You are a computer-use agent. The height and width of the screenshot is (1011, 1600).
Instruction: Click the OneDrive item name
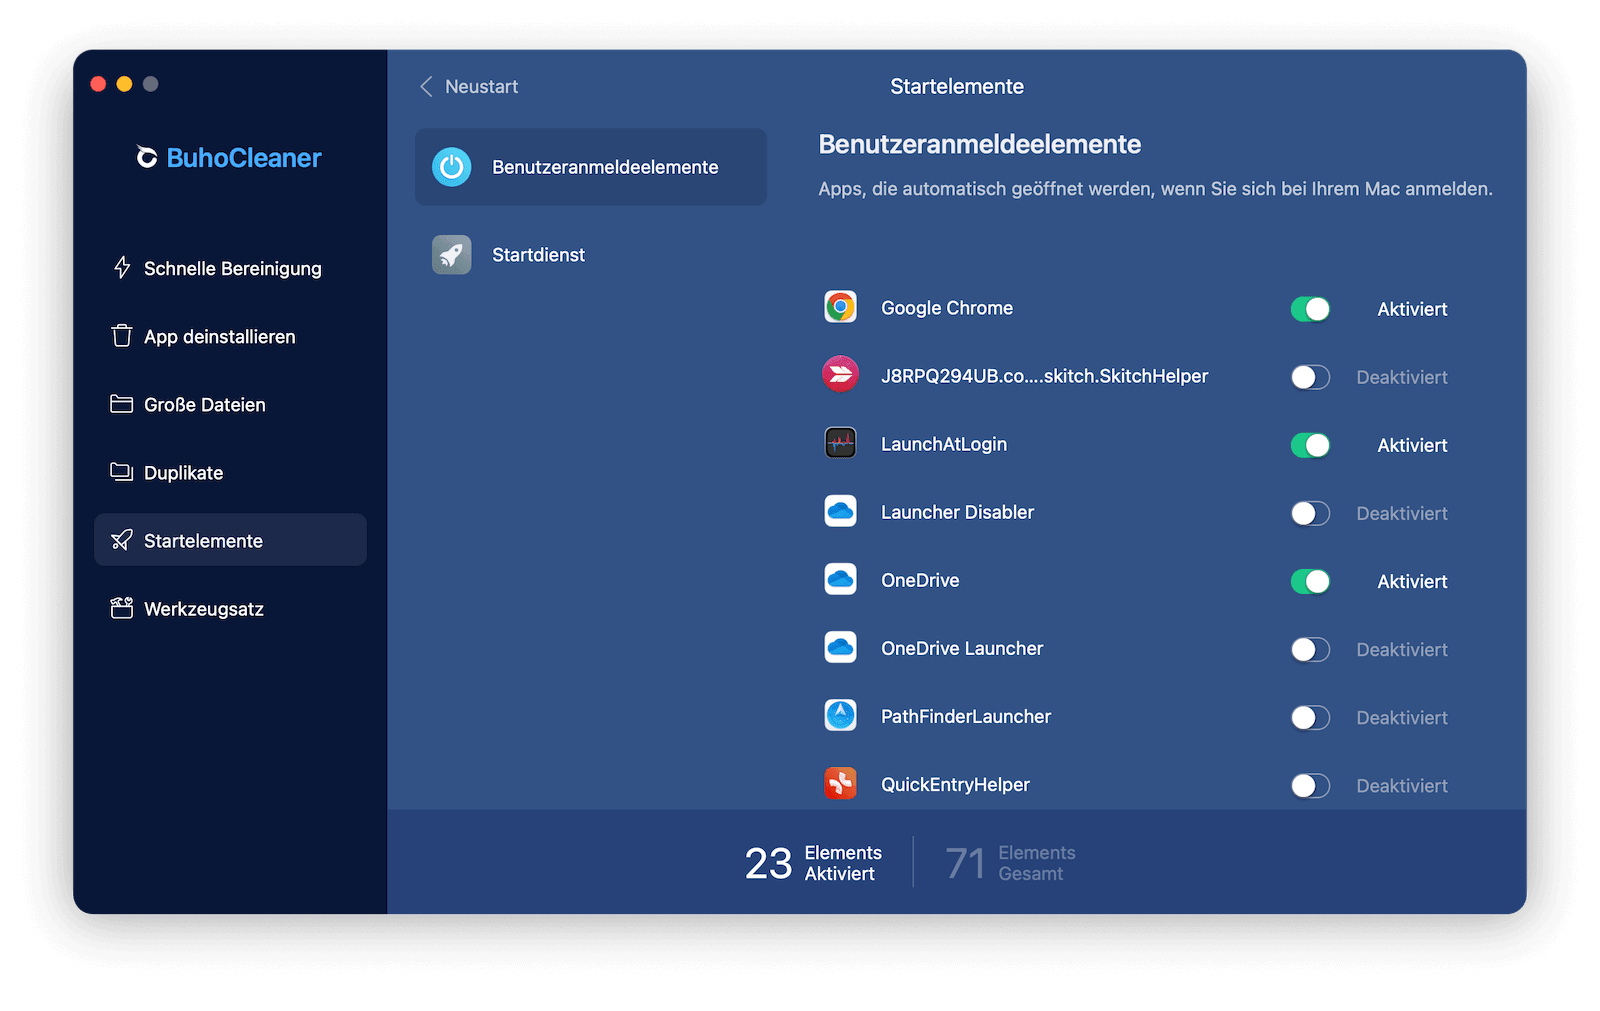tap(920, 580)
